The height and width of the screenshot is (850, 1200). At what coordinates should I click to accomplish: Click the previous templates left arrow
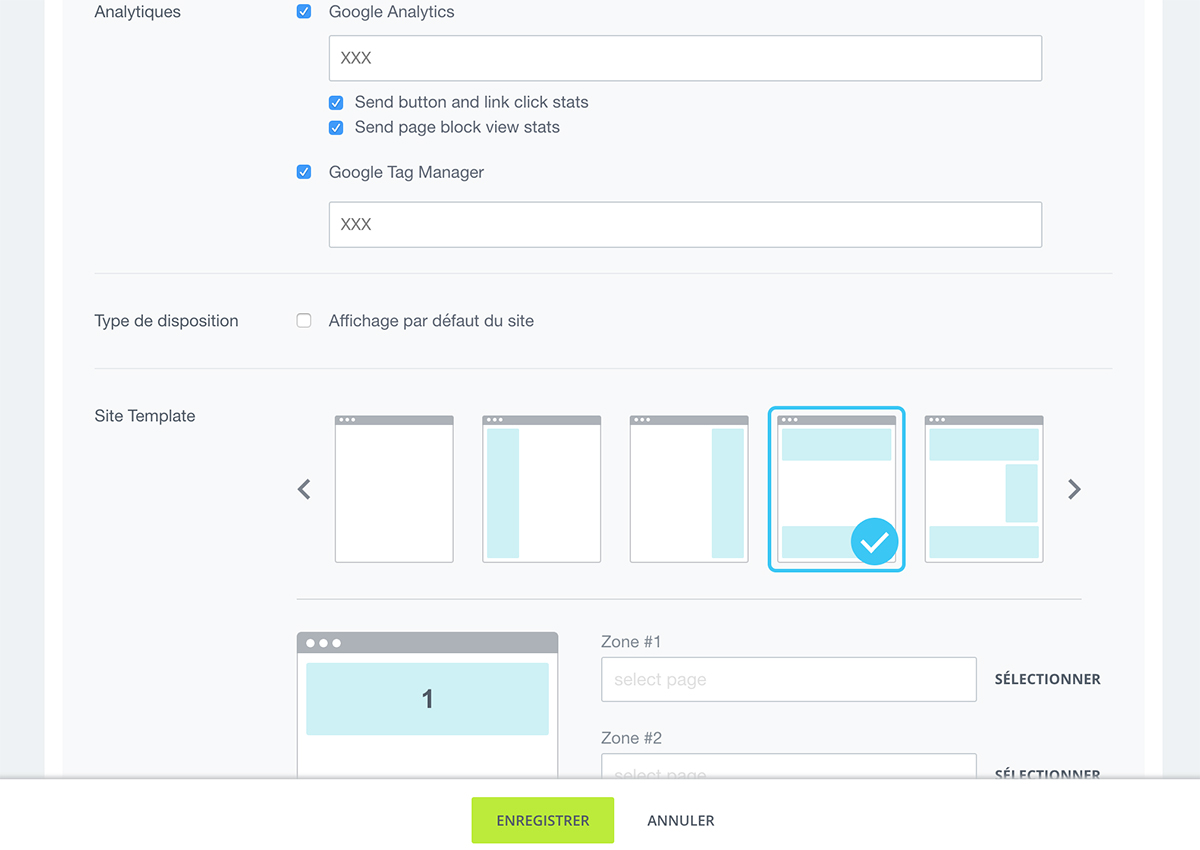coord(305,489)
